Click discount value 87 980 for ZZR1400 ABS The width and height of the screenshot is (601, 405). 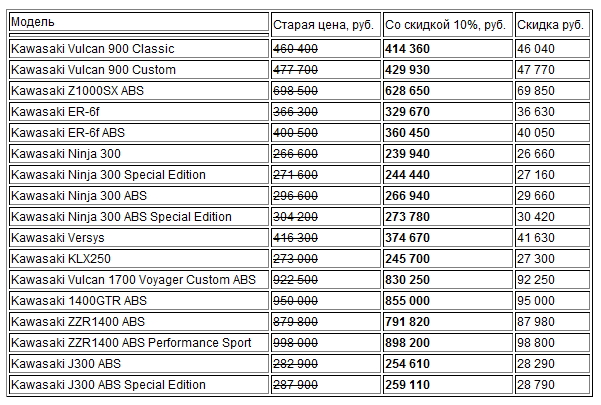coord(537,322)
